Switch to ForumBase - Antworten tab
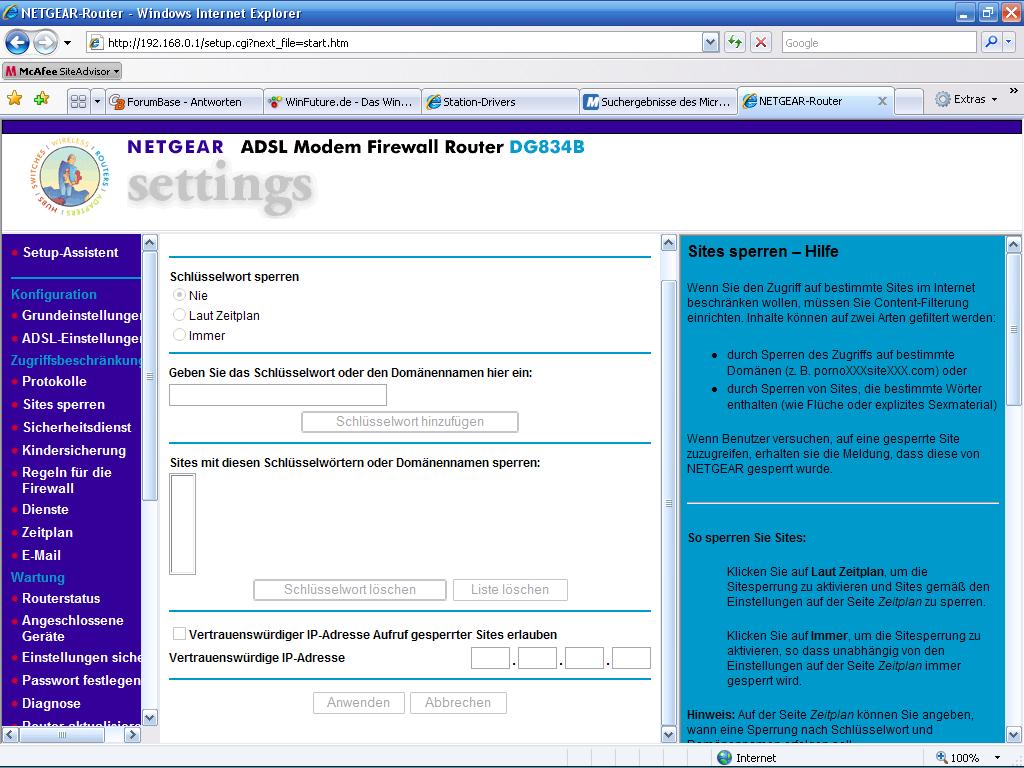This screenshot has width=1024, height=768. (184, 102)
